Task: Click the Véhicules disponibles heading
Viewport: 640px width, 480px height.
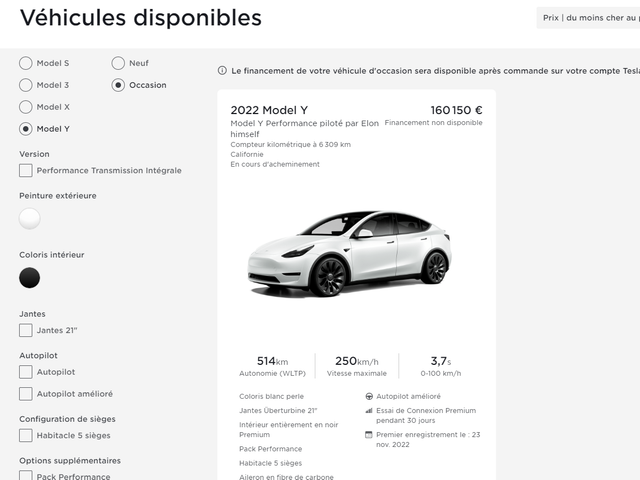Action: pyautogui.click(x=141, y=18)
